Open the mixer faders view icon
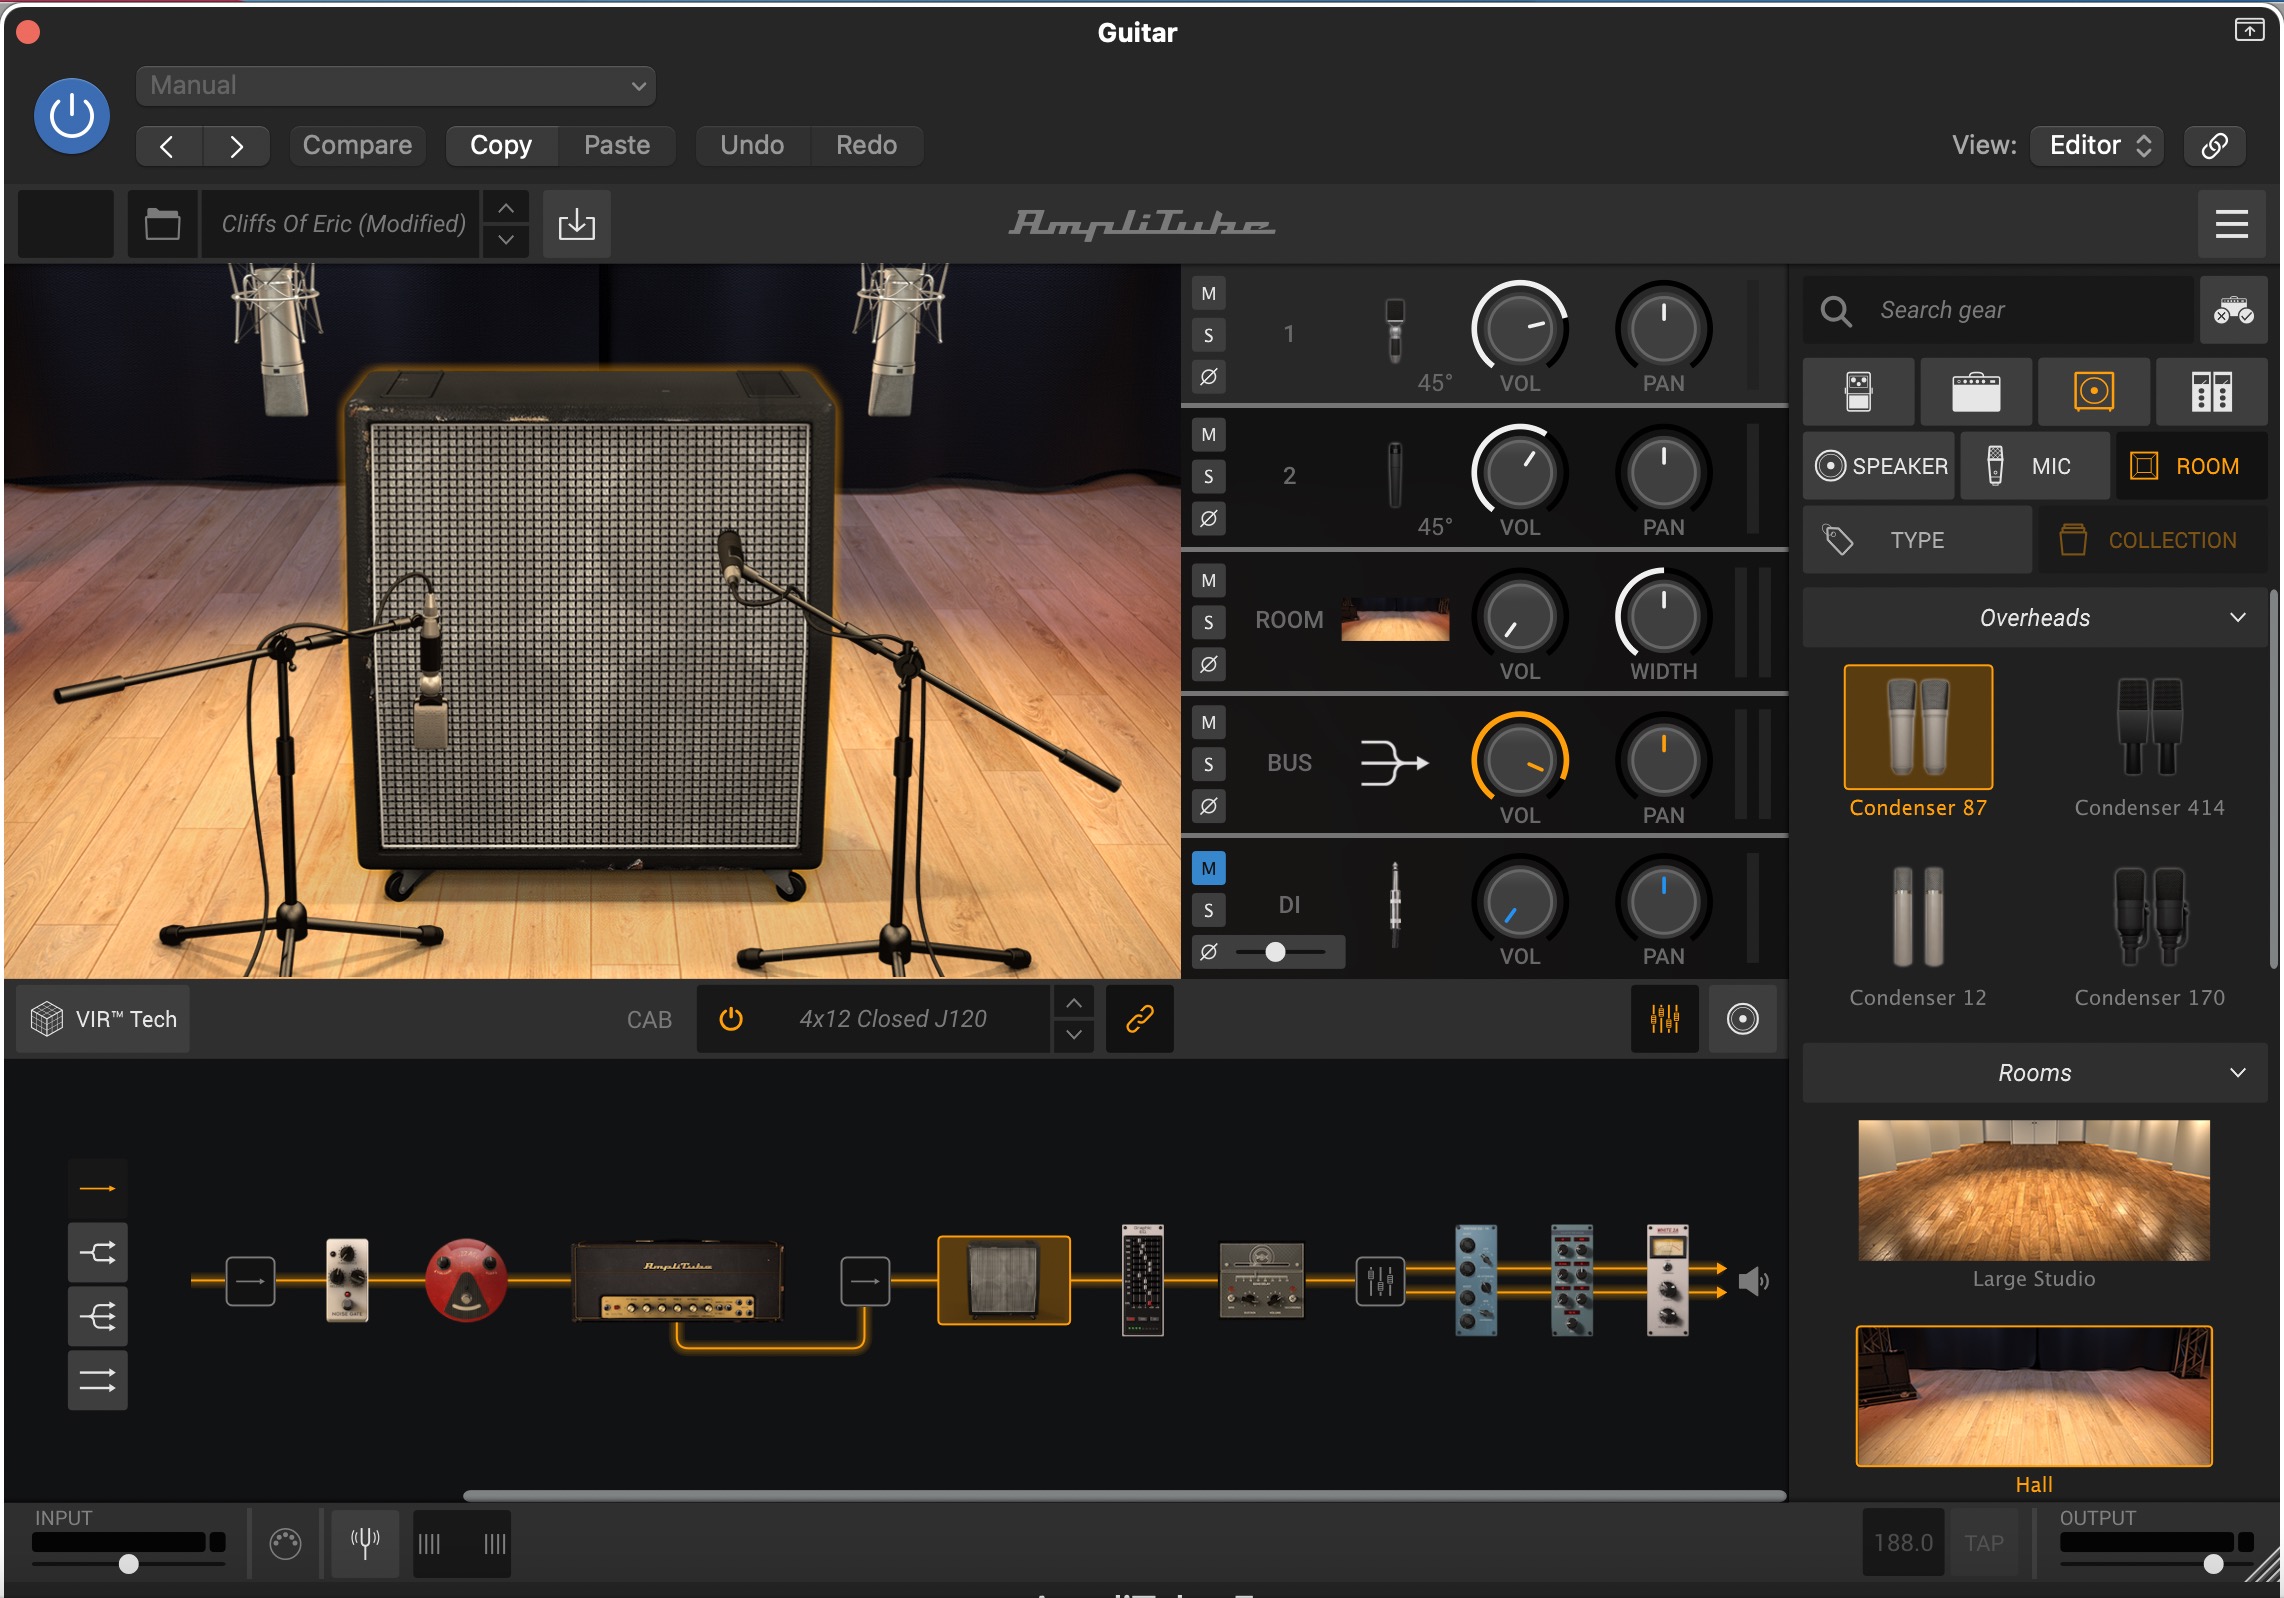The image size is (2284, 1598). click(1665, 1019)
